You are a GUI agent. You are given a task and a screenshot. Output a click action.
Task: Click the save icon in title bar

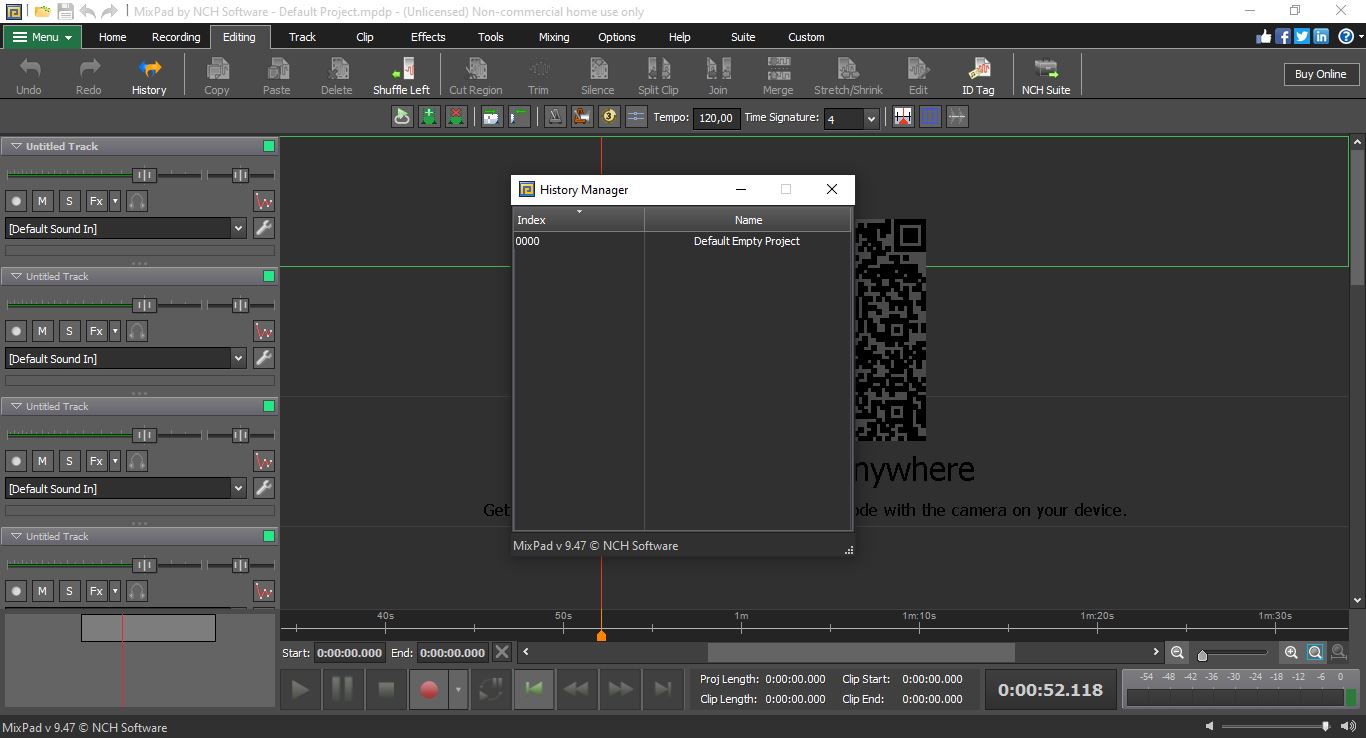click(x=65, y=12)
